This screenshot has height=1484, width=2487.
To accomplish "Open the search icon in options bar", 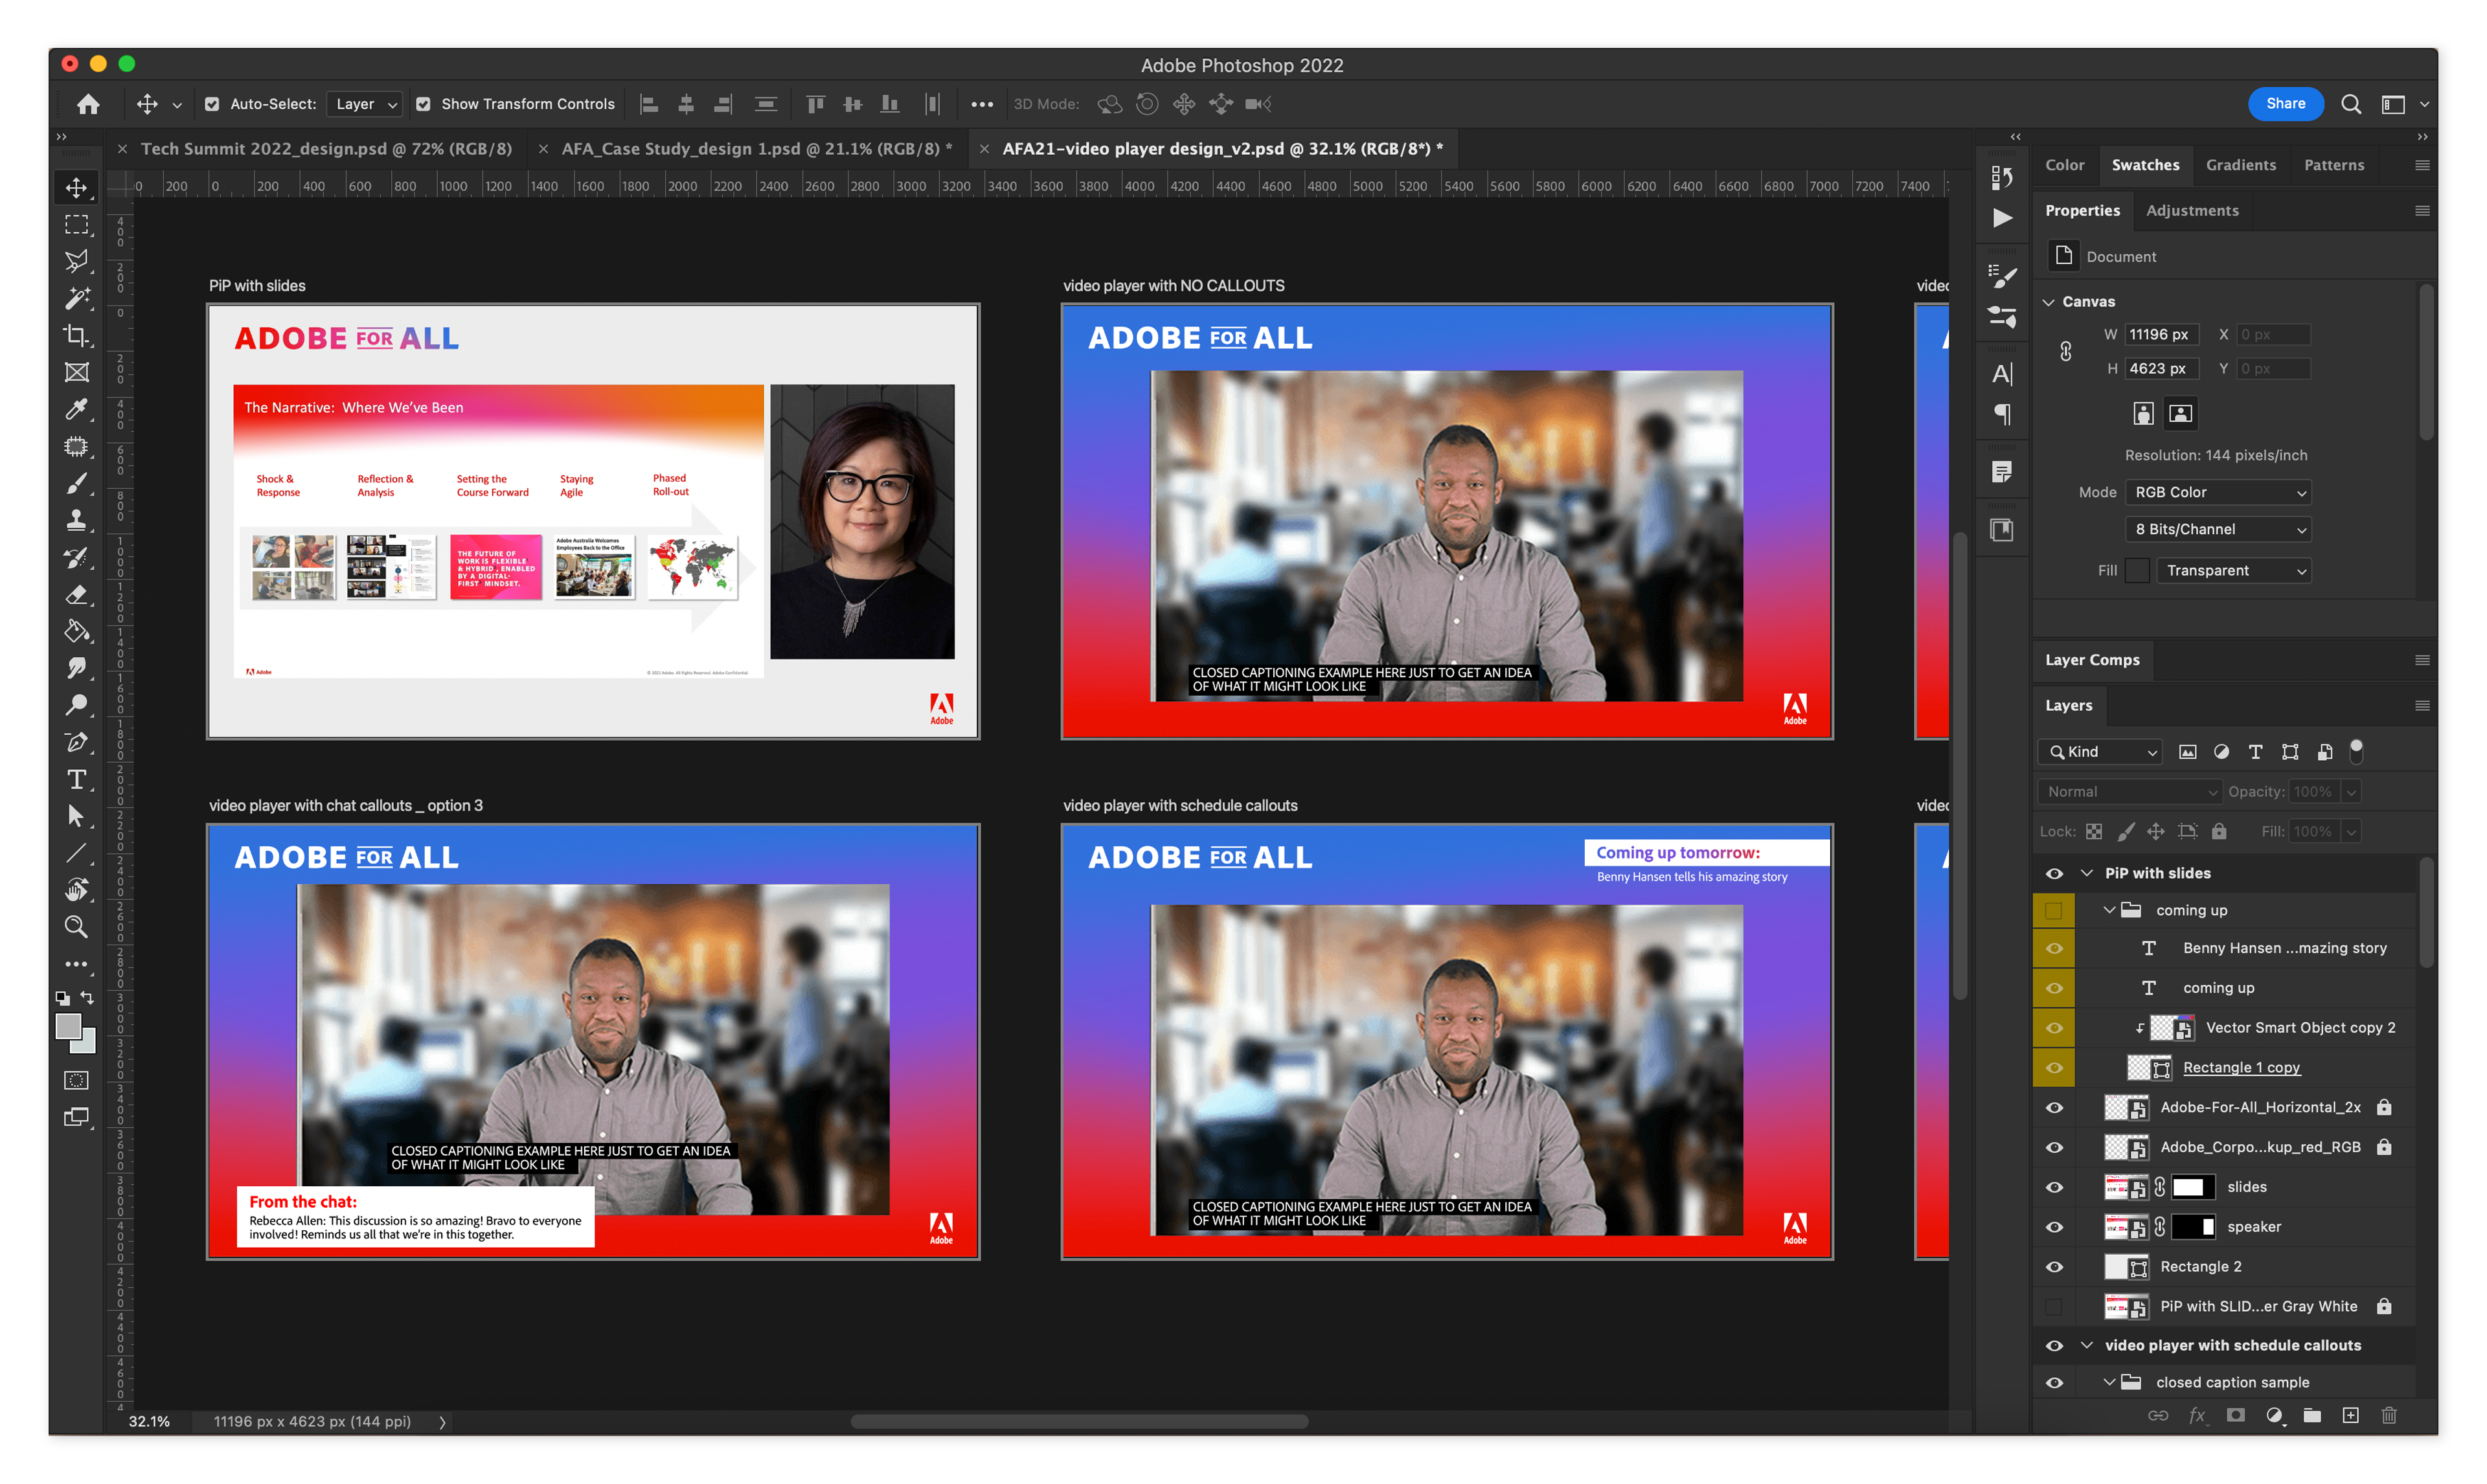I will tap(2350, 104).
